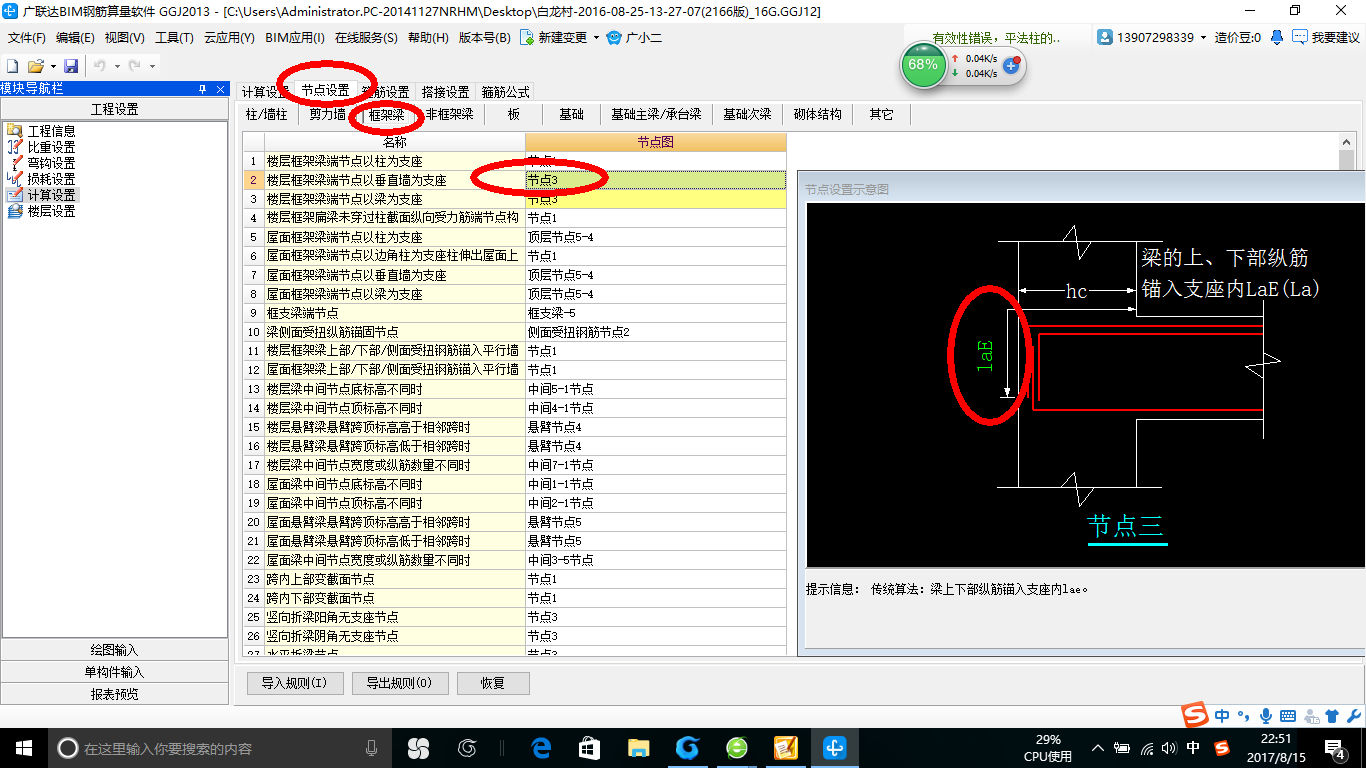Open the 工具(T) menu
The width and height of the screenshot is (1366, 768).
174,38
